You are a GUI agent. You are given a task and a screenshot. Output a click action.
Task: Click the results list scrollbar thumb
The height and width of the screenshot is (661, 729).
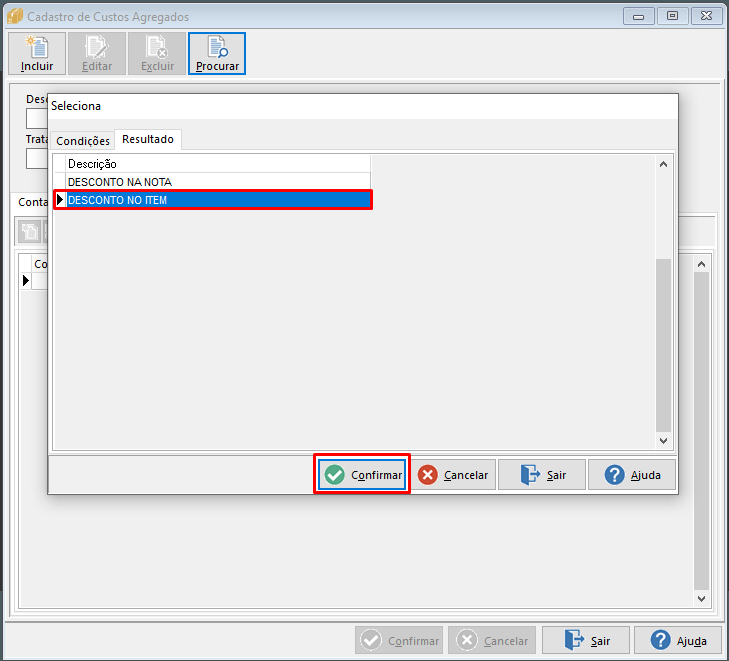(663, 345)
